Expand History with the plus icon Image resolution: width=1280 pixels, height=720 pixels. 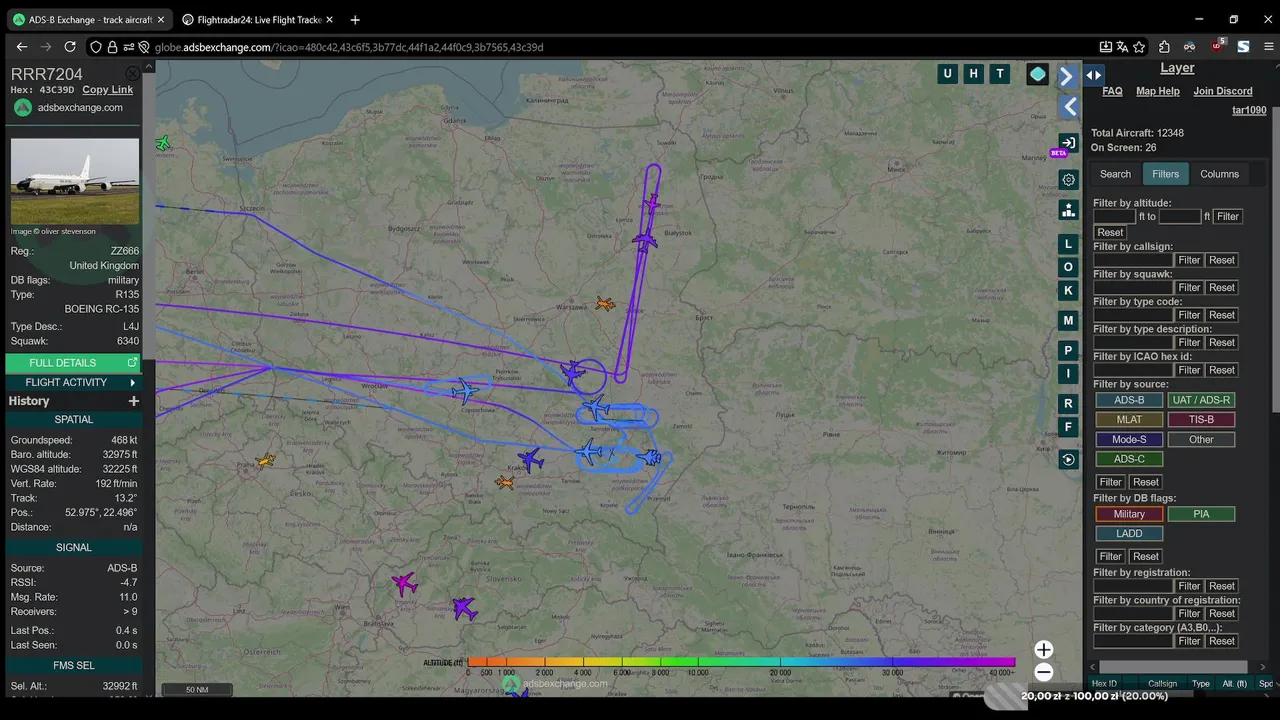coord(134,401)
